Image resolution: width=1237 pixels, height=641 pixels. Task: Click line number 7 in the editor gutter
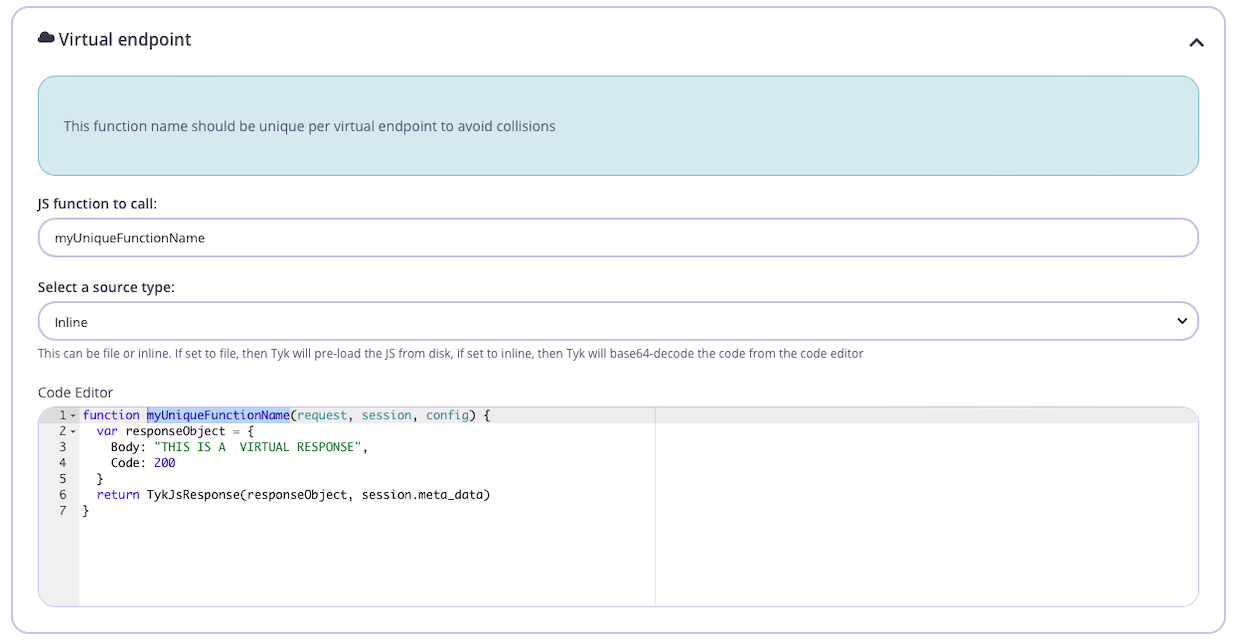62,510
